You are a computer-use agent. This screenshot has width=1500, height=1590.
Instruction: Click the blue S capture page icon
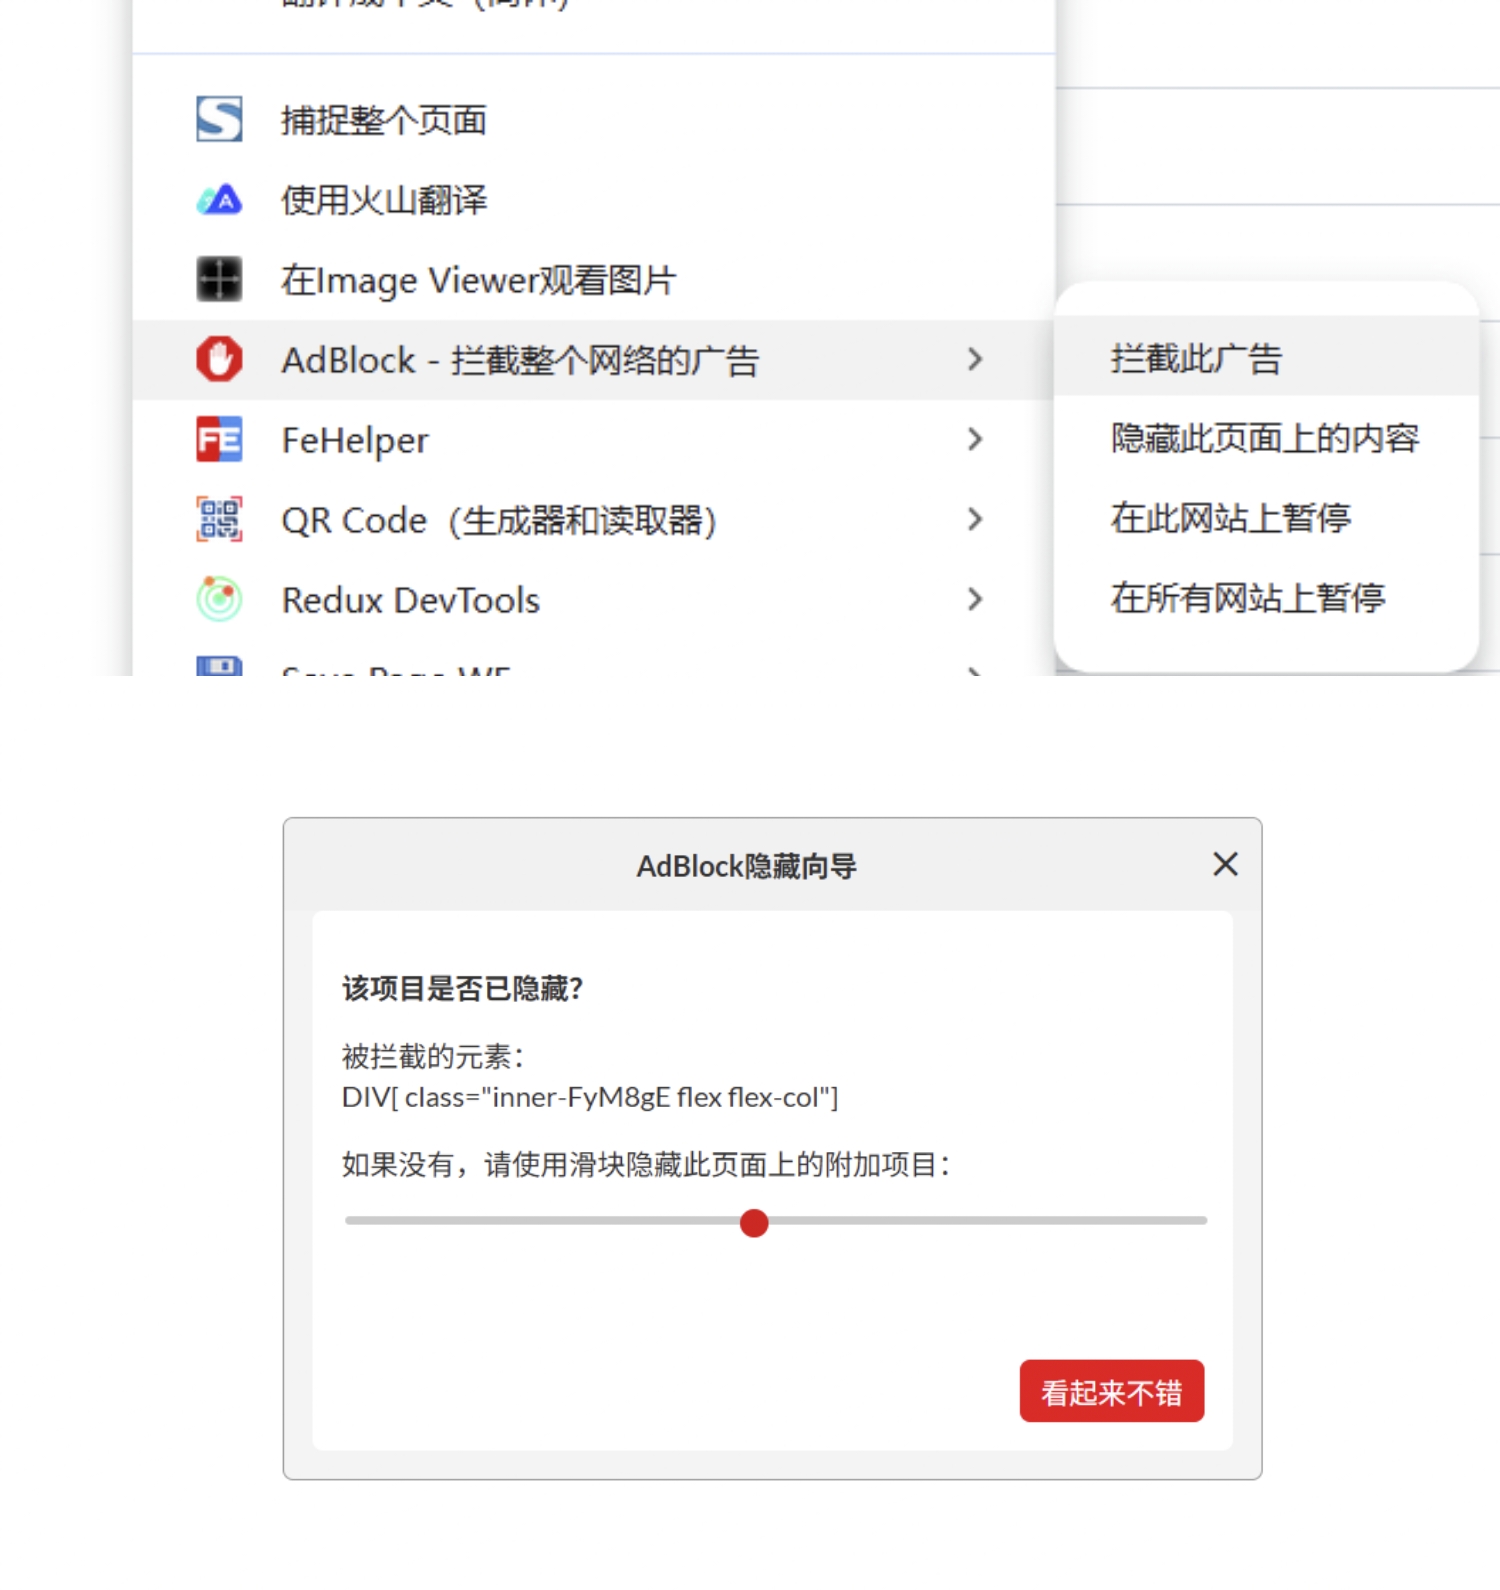point(219,120)
